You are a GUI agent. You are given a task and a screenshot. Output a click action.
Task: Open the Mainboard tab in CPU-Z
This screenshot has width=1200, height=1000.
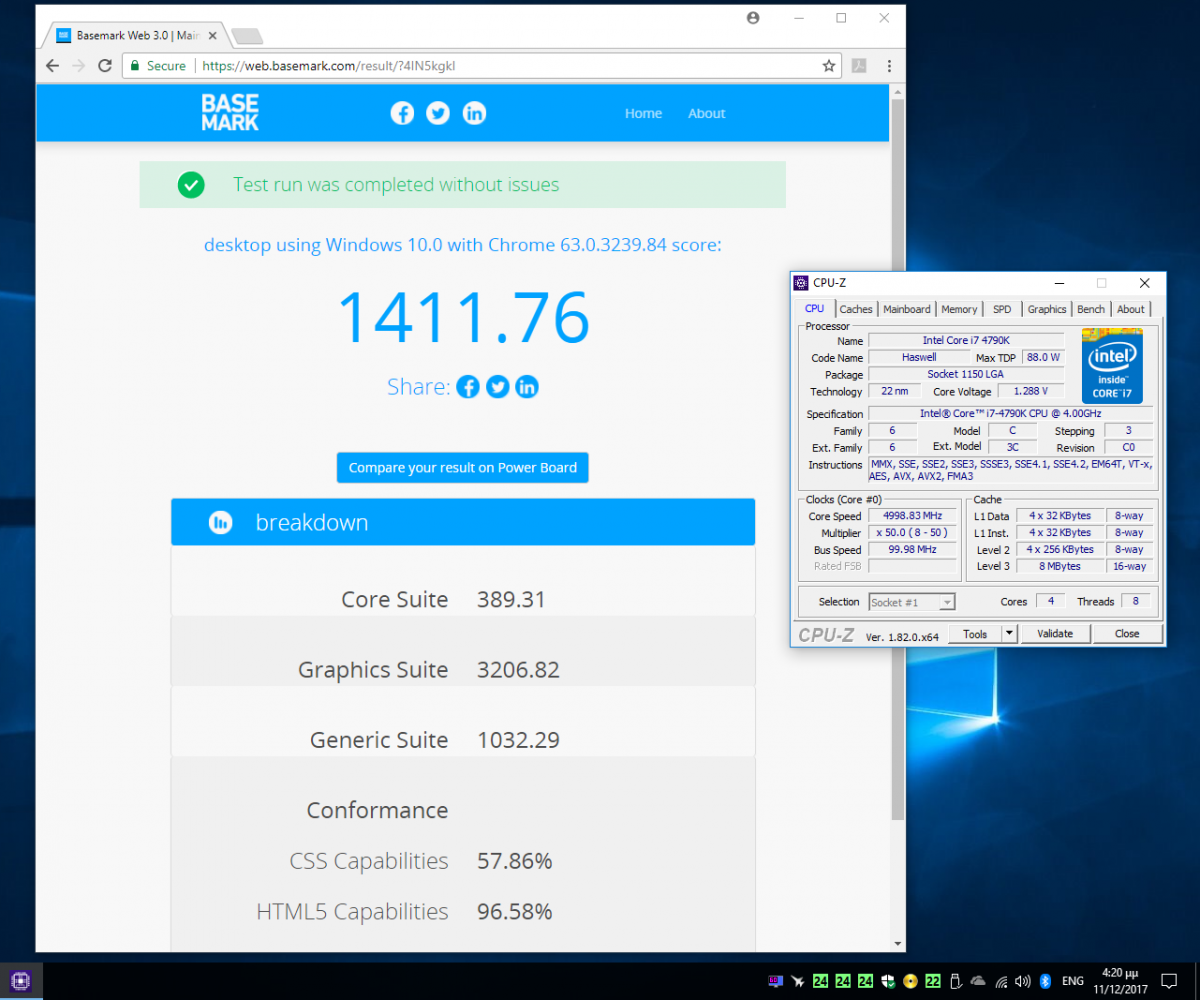pos(907,309)
